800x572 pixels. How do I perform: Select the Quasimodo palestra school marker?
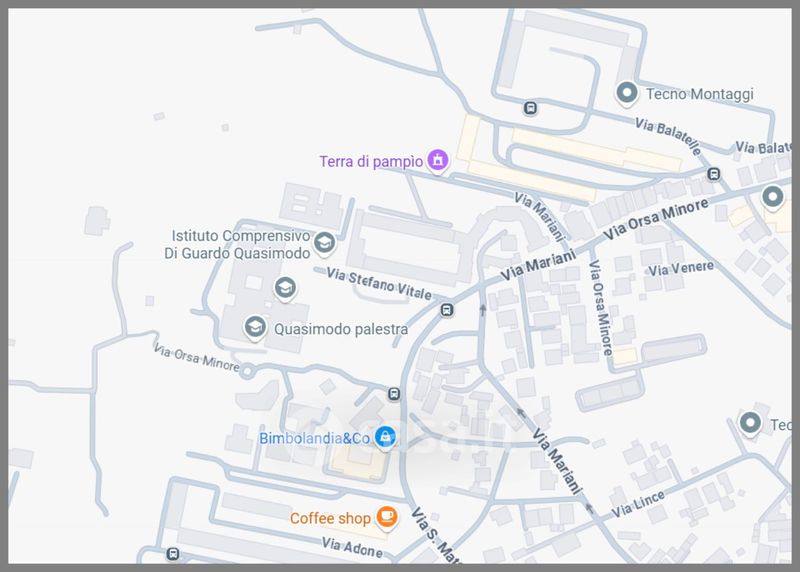click(x=255, y=328)
